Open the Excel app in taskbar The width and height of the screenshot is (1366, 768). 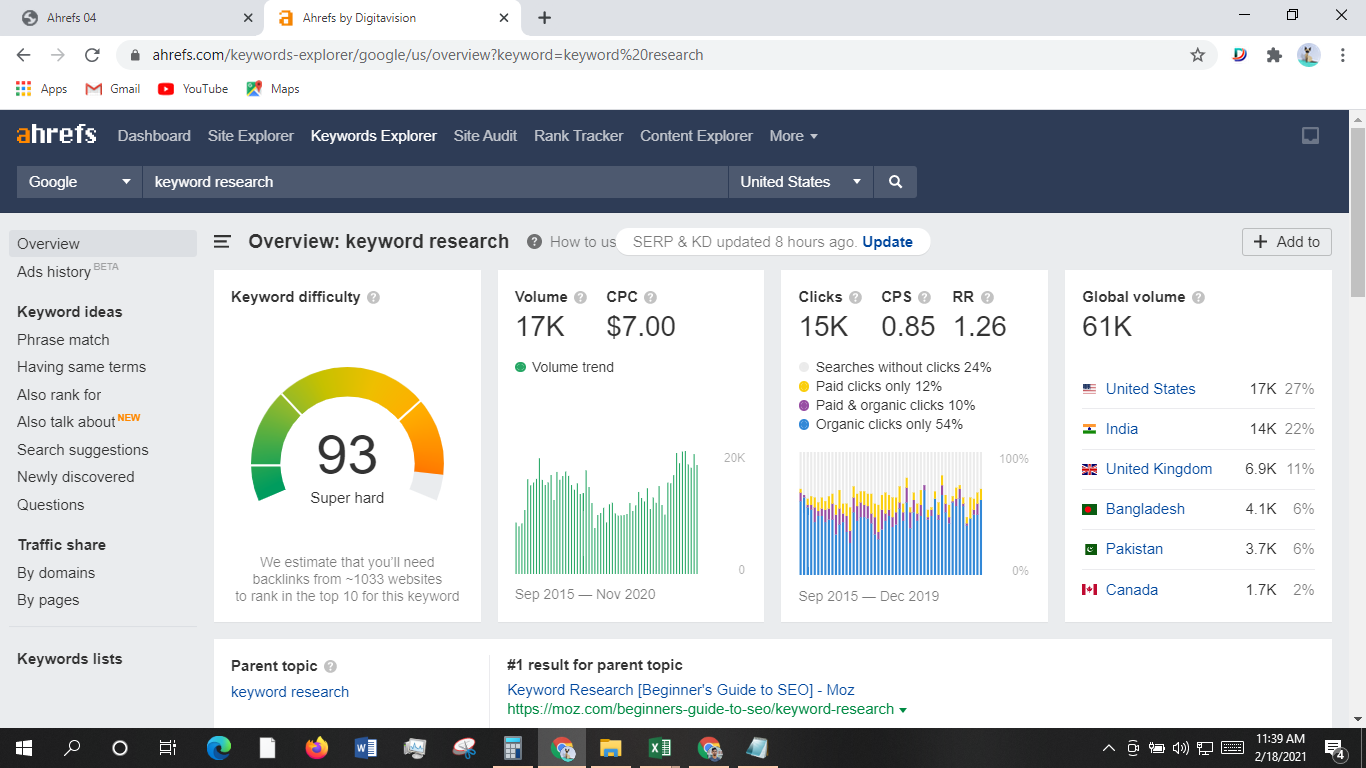click(660, 748)
